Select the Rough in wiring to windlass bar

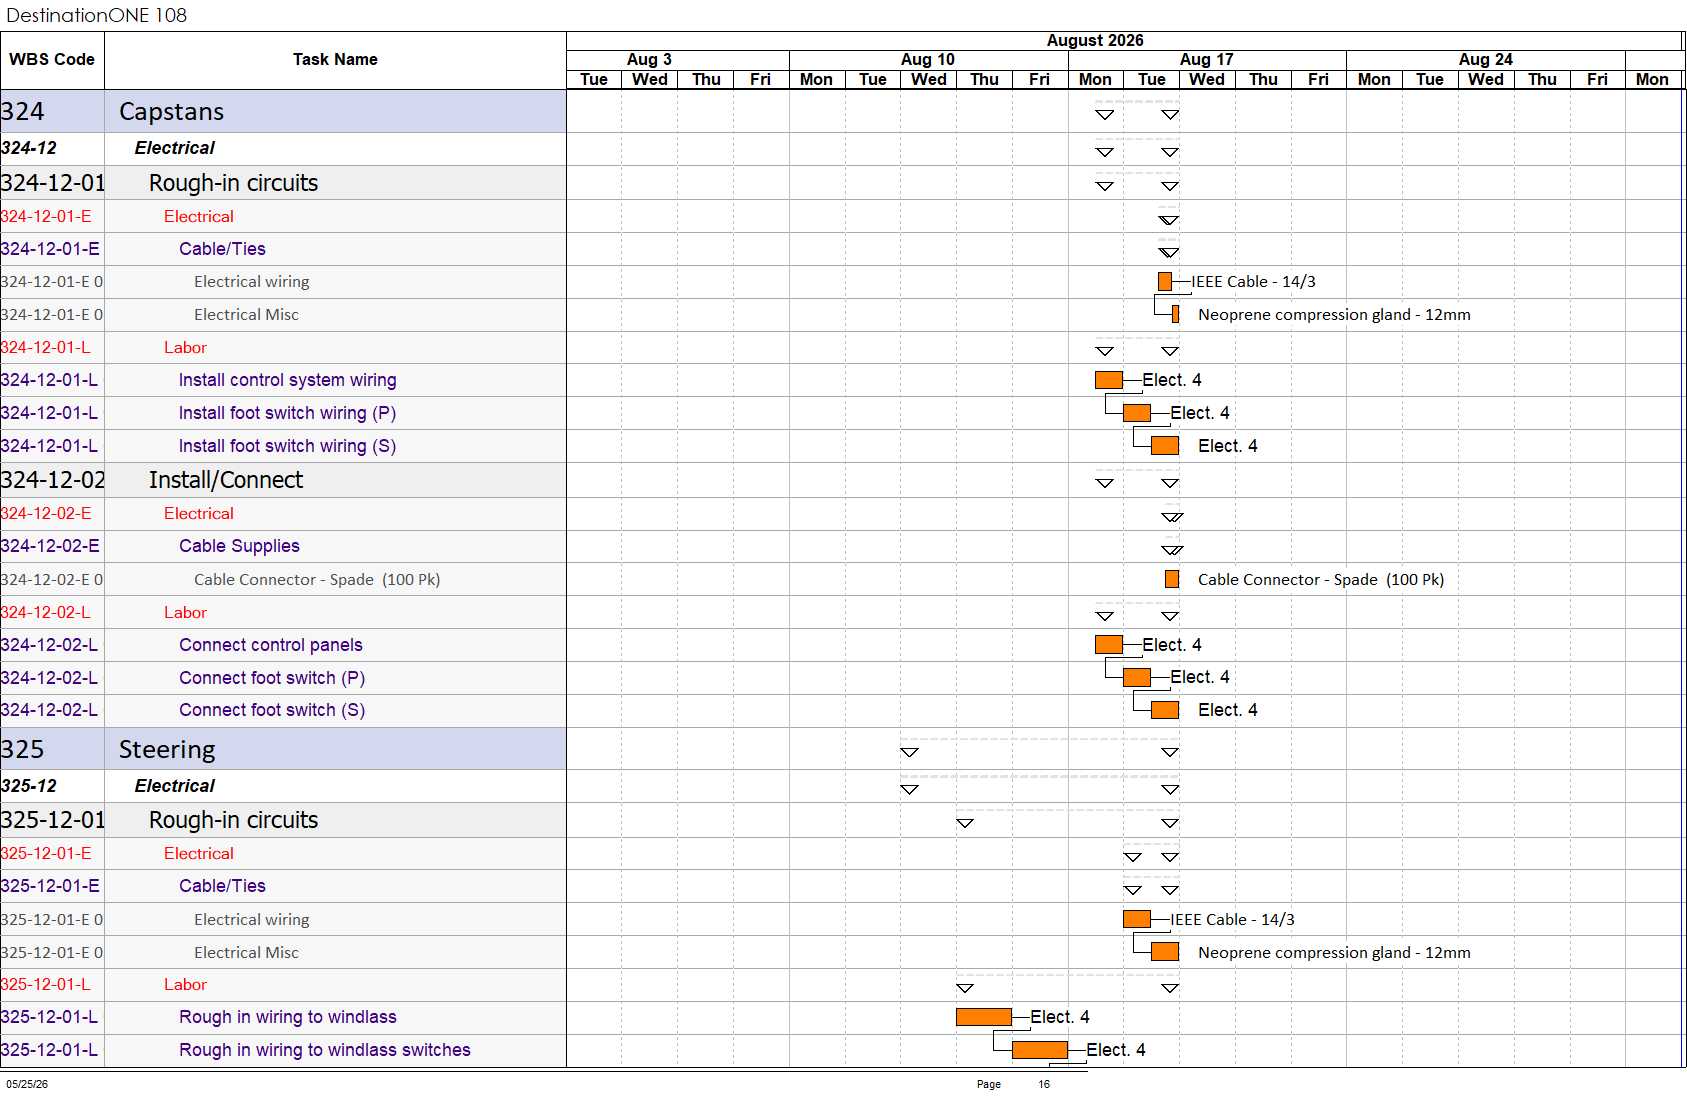click(984, 1017)
